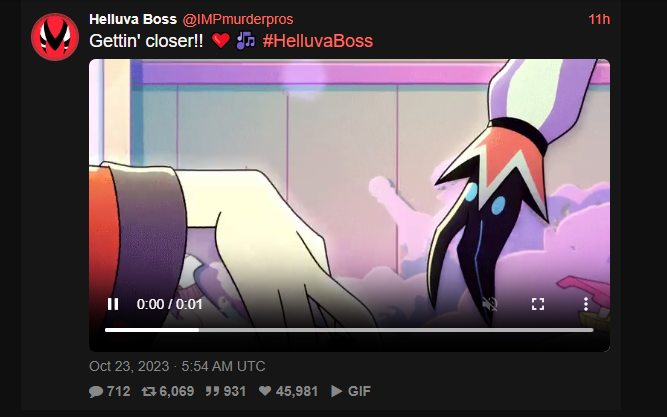Pause the video with the pause button
667x417 pixels.
(113, 304)
